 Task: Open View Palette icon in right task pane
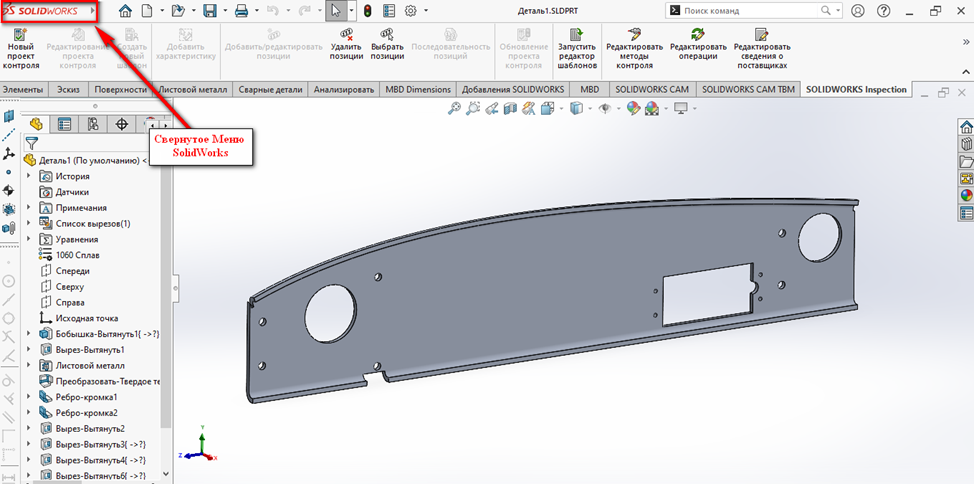tap(966, 179)
